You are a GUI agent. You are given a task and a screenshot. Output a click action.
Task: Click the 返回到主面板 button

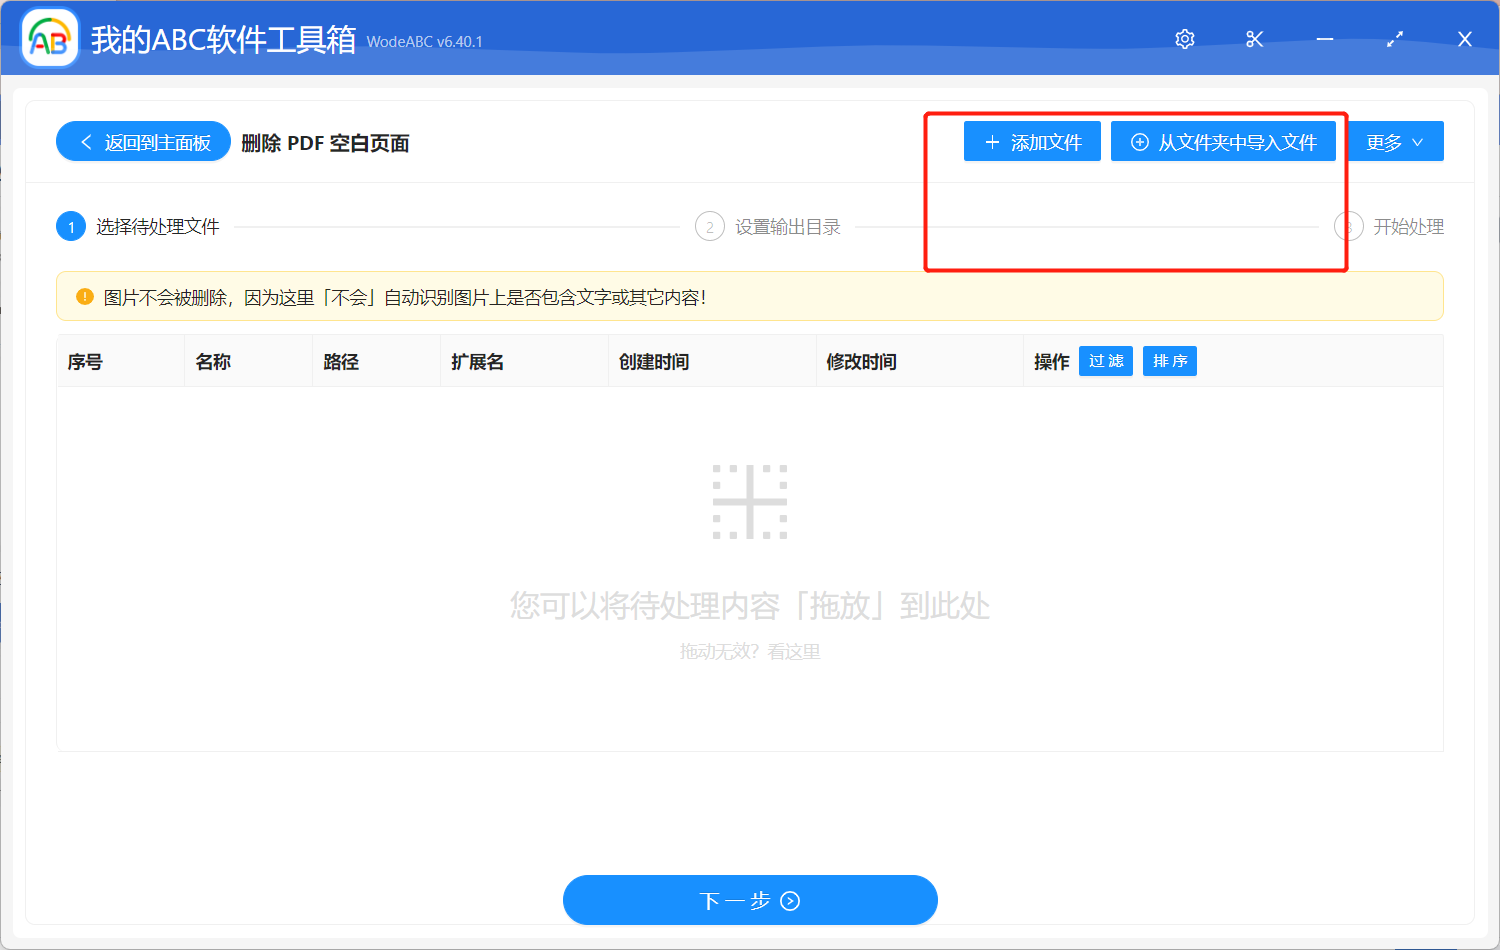pos(142,141)
